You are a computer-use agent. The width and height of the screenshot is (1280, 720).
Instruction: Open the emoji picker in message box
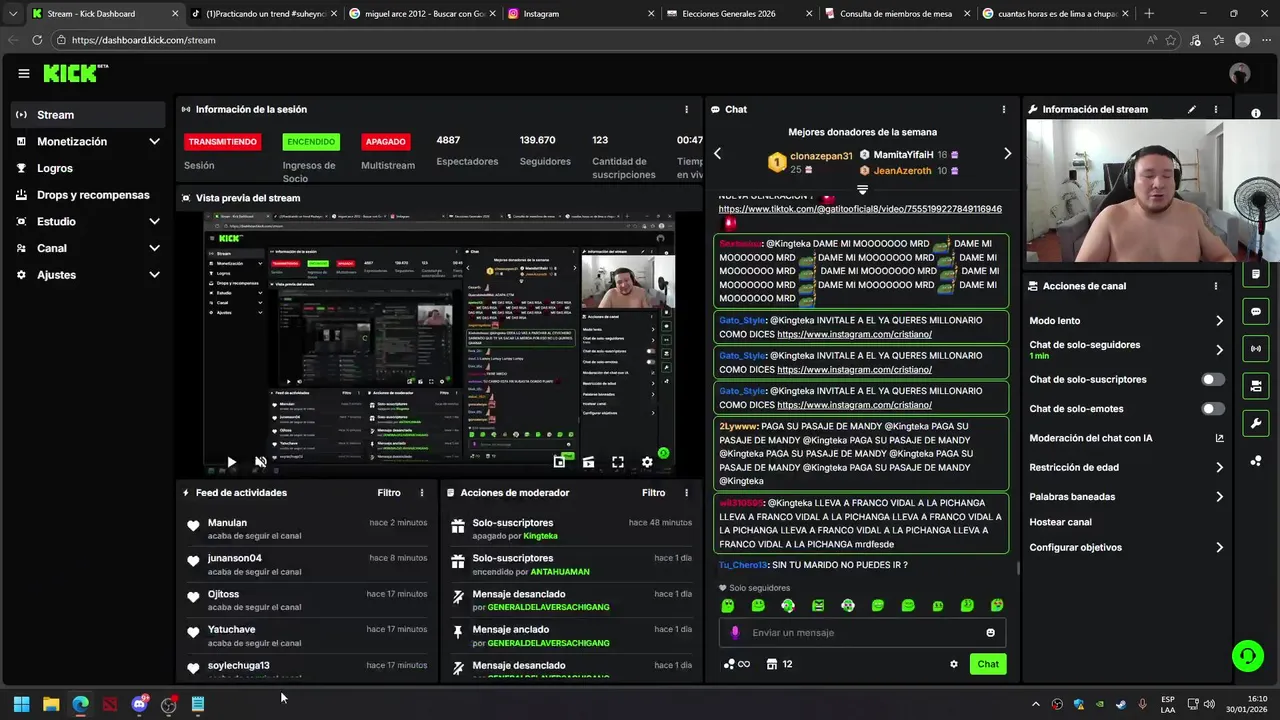point(991,632)
